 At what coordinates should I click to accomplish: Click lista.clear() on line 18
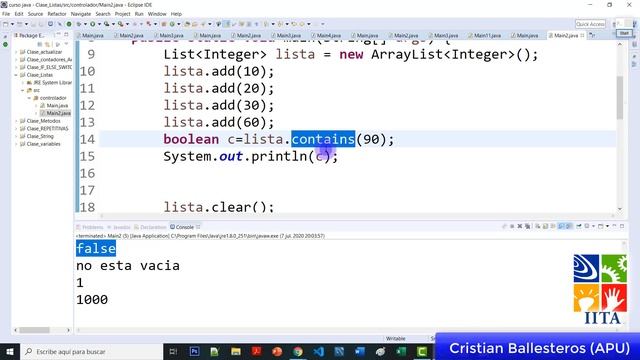point(219,207)
